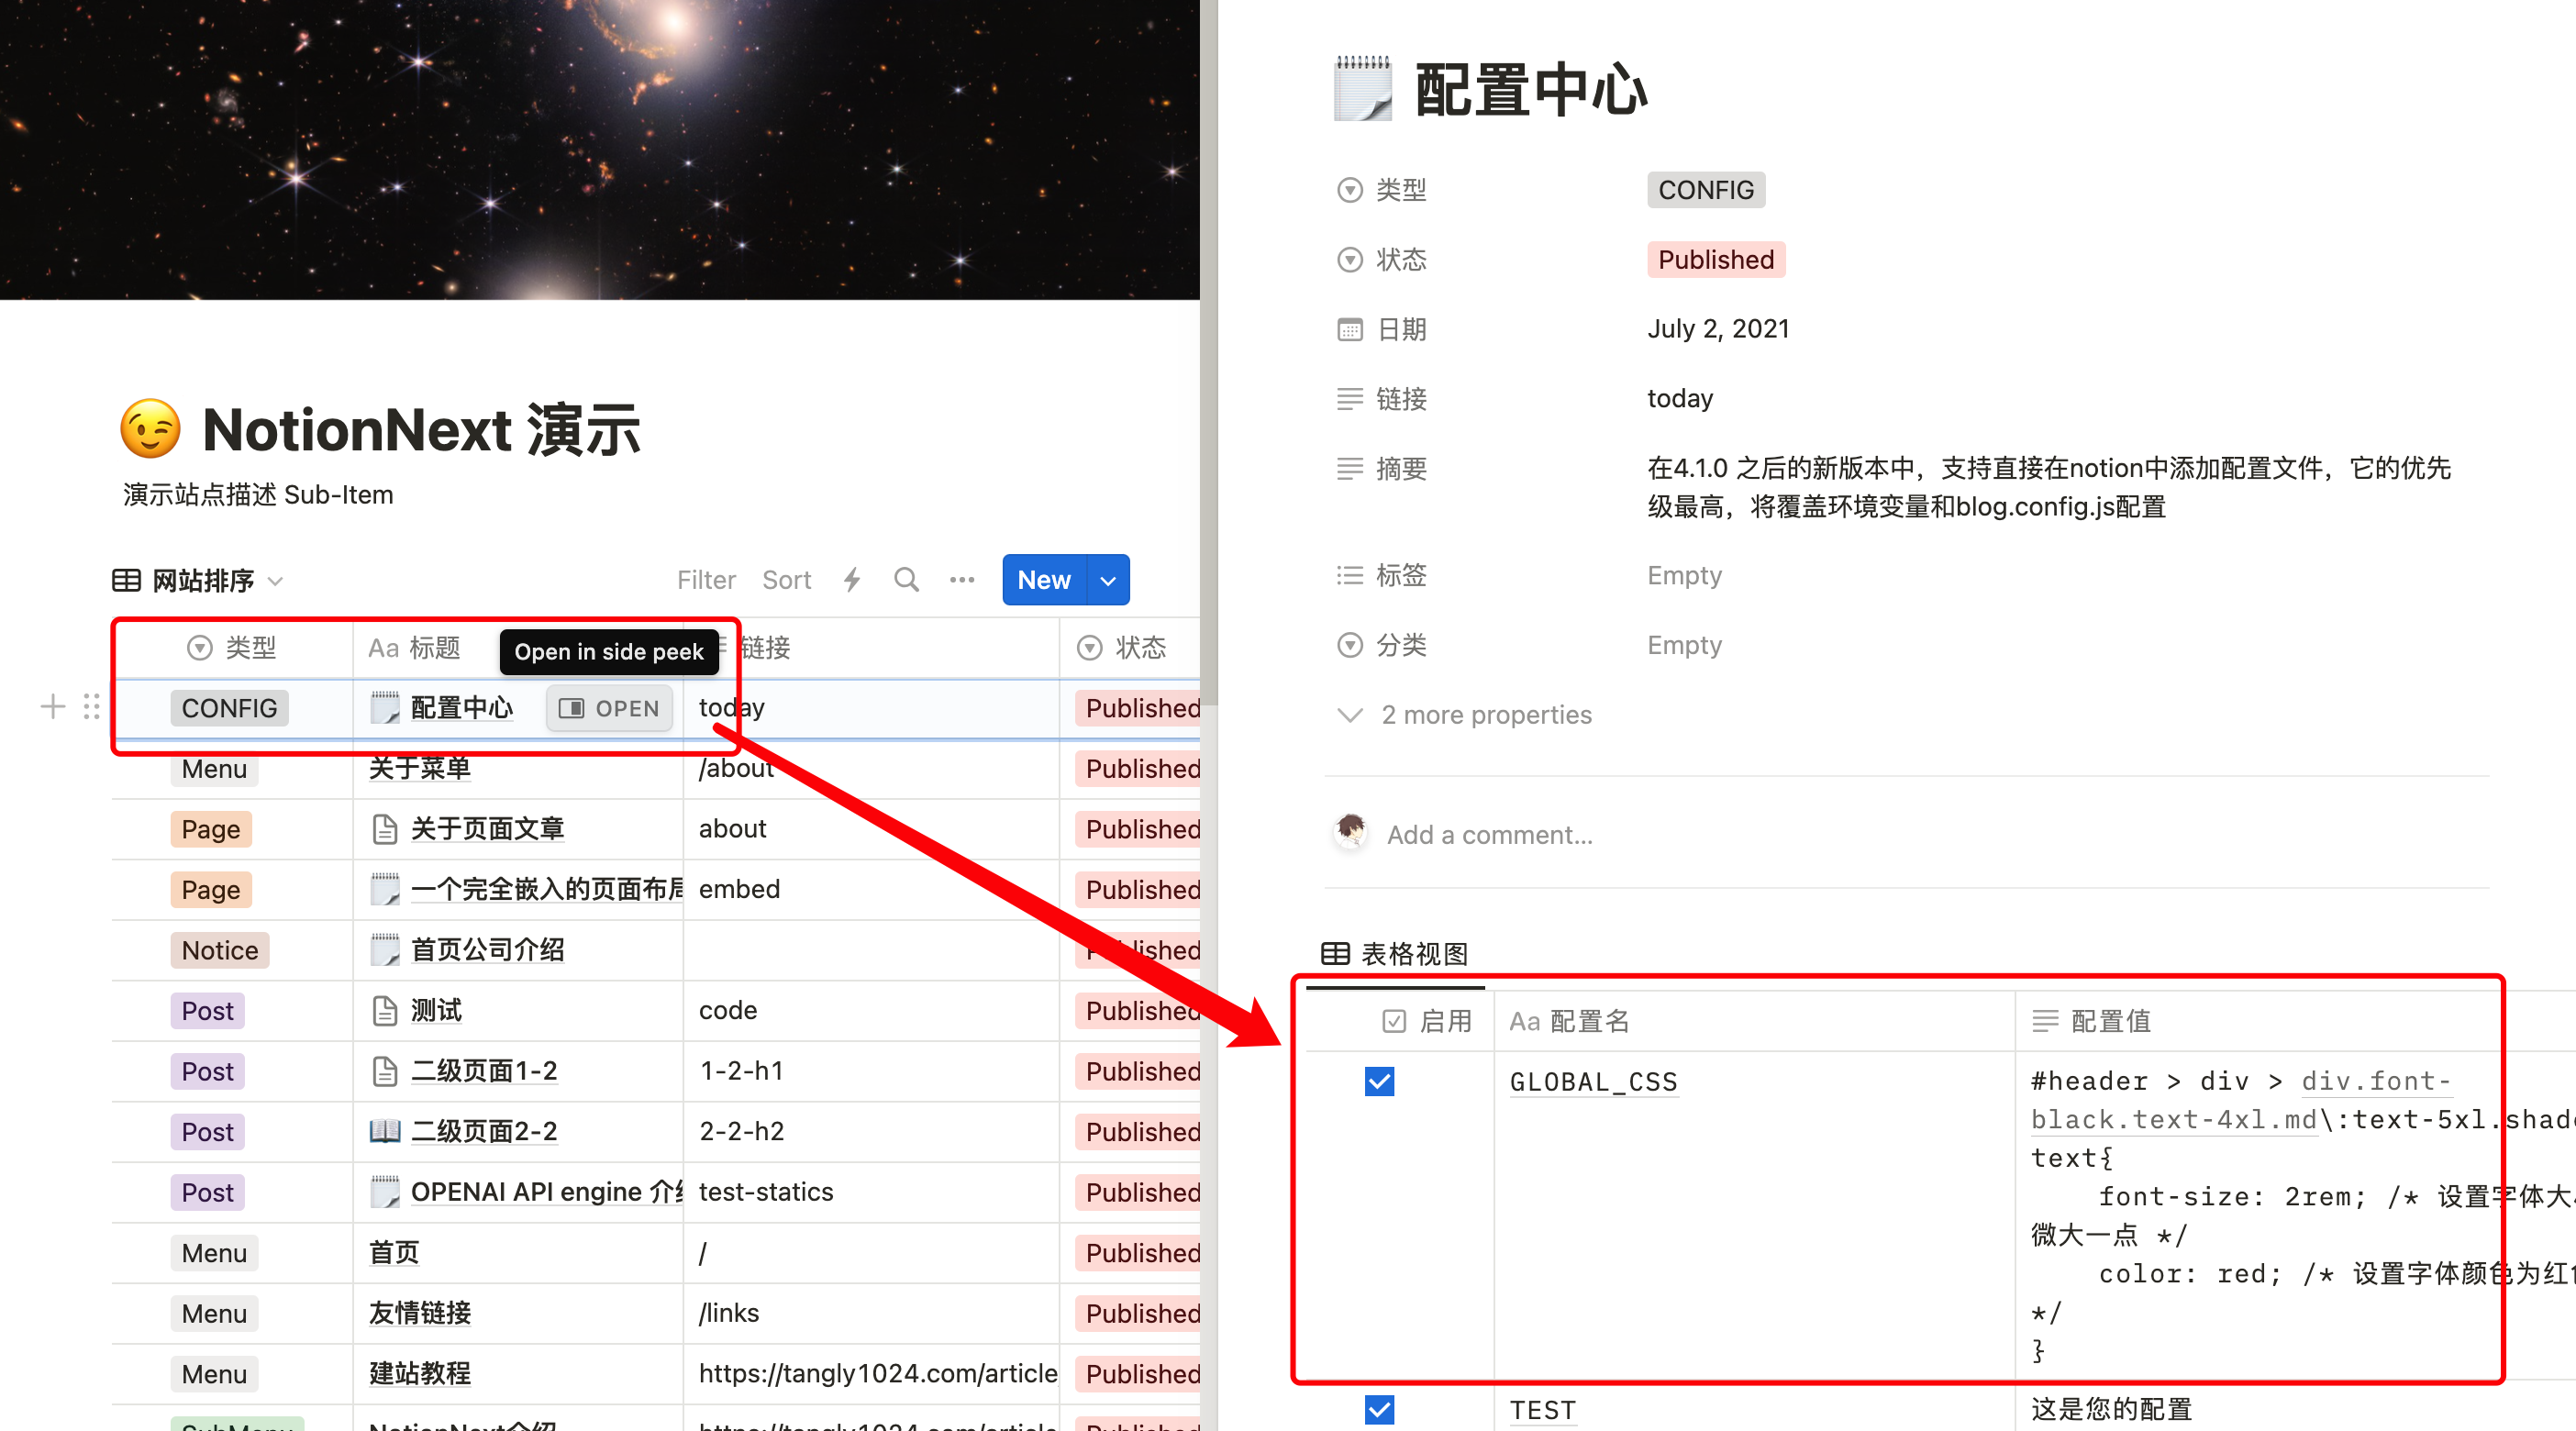Click the notepad icon of 配置中心 row
This screenshot has width=2576, height=1431.
pos(385,707)
